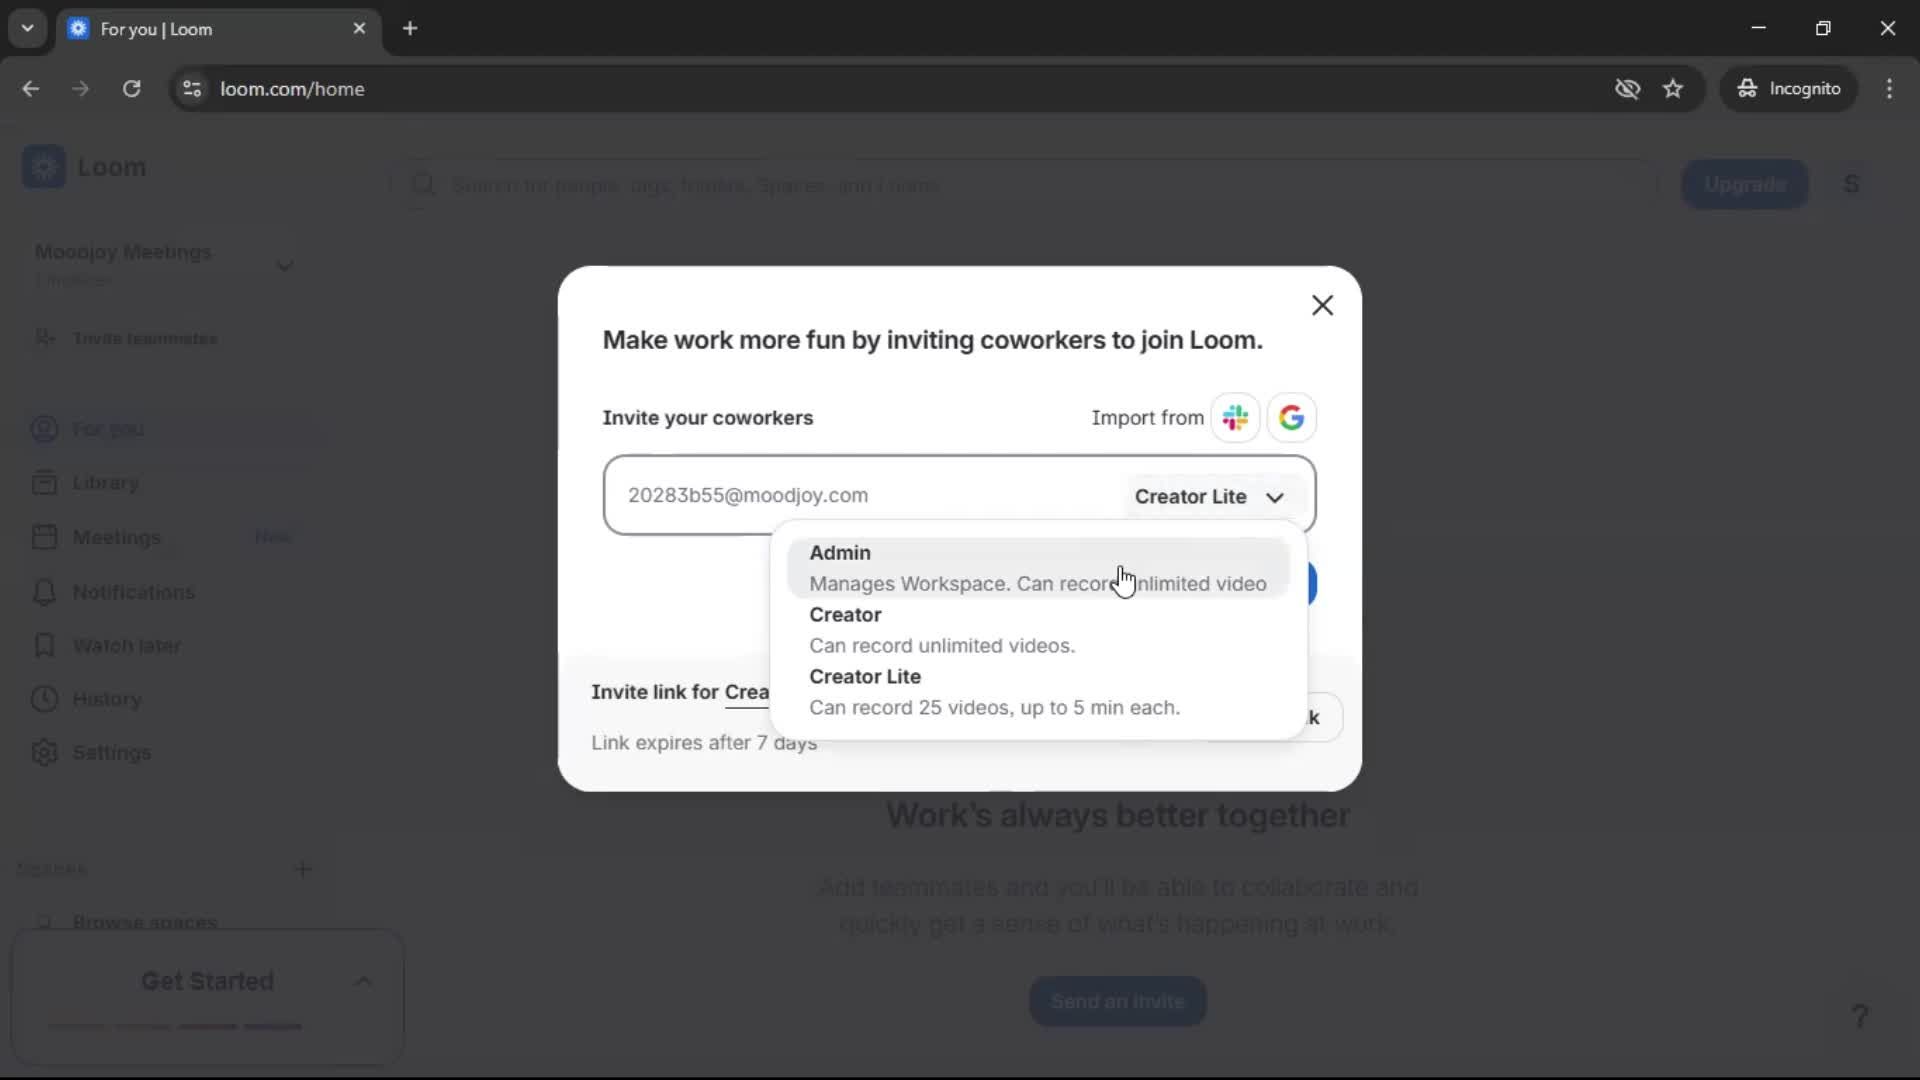This screenshot has width=1920, height=1080.
Task: Click the Upgrade button
Action: coord(1745,184)
